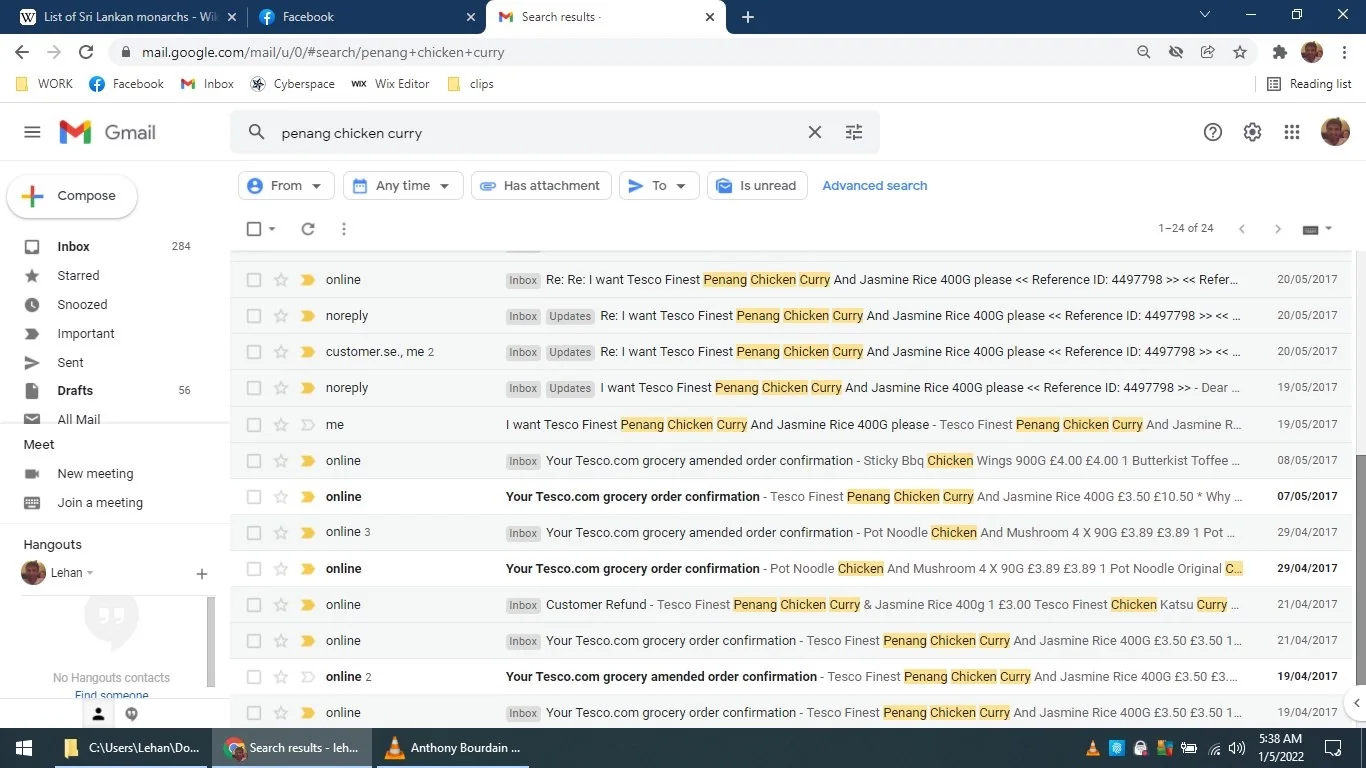This screenshot has width=1366, height=768.
Task: Open the Any time date filter
Action: coord(403,186)
